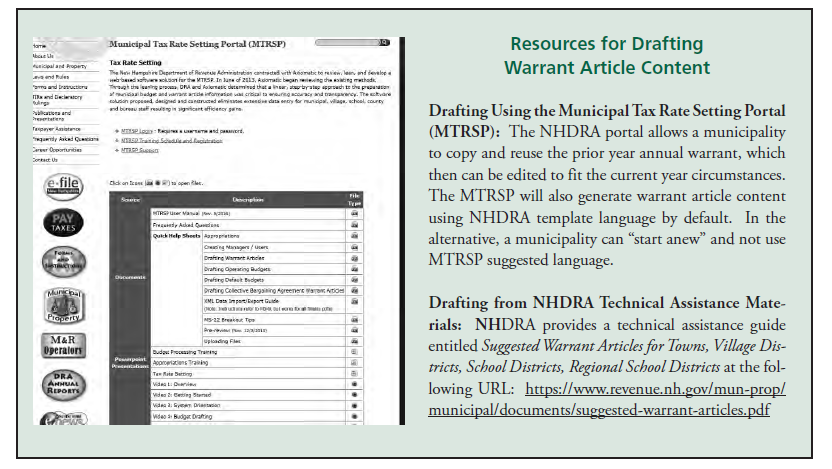Open the PDF icon for XML Data Import/Export Guide
This screenshot has height=469, width=832.
click(354, 301)
